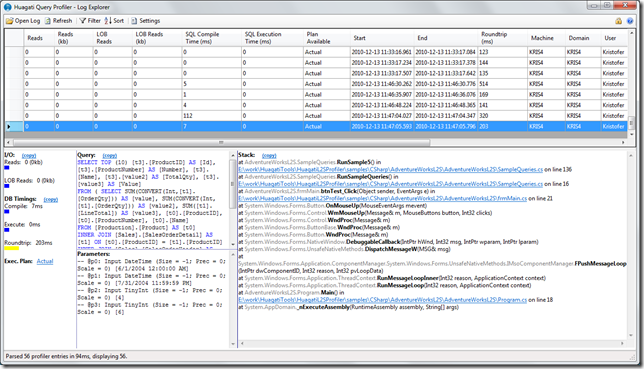The image size is (644, 369).
Task: Open SampleQueries.cs link at line 16
Action: pos(390,184)
